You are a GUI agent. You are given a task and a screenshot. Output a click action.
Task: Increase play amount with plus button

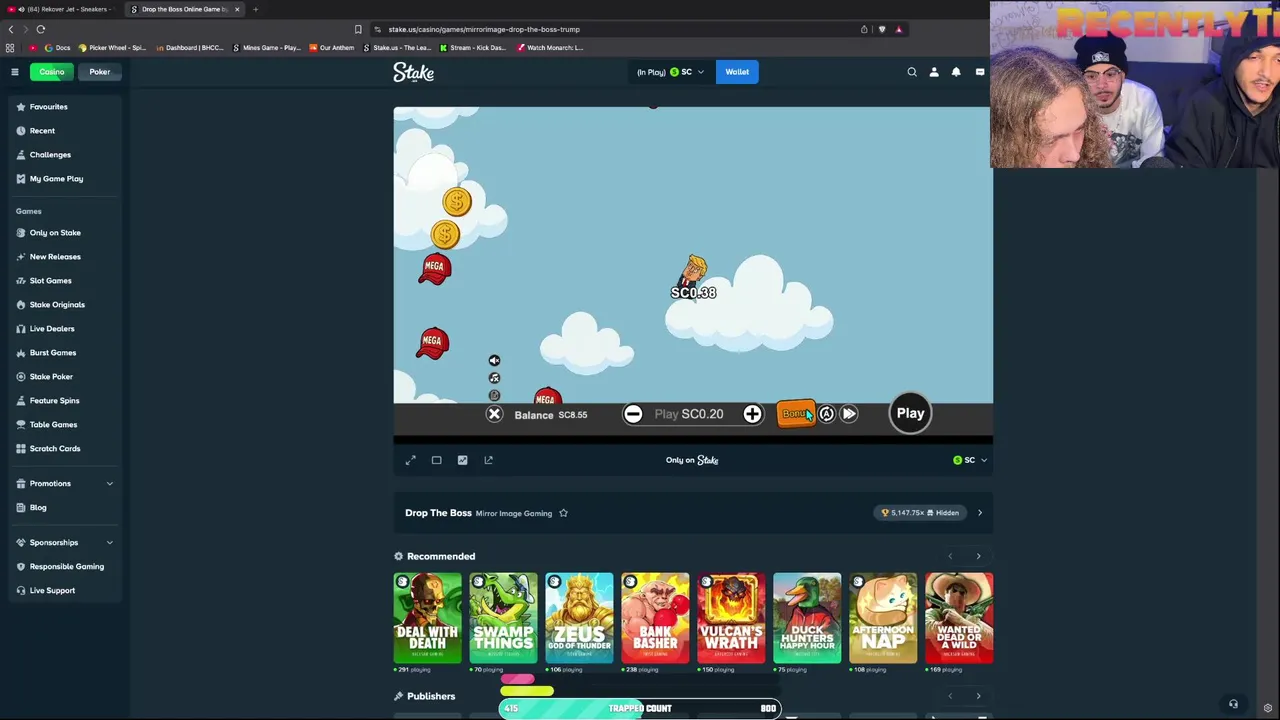[752, 414]
